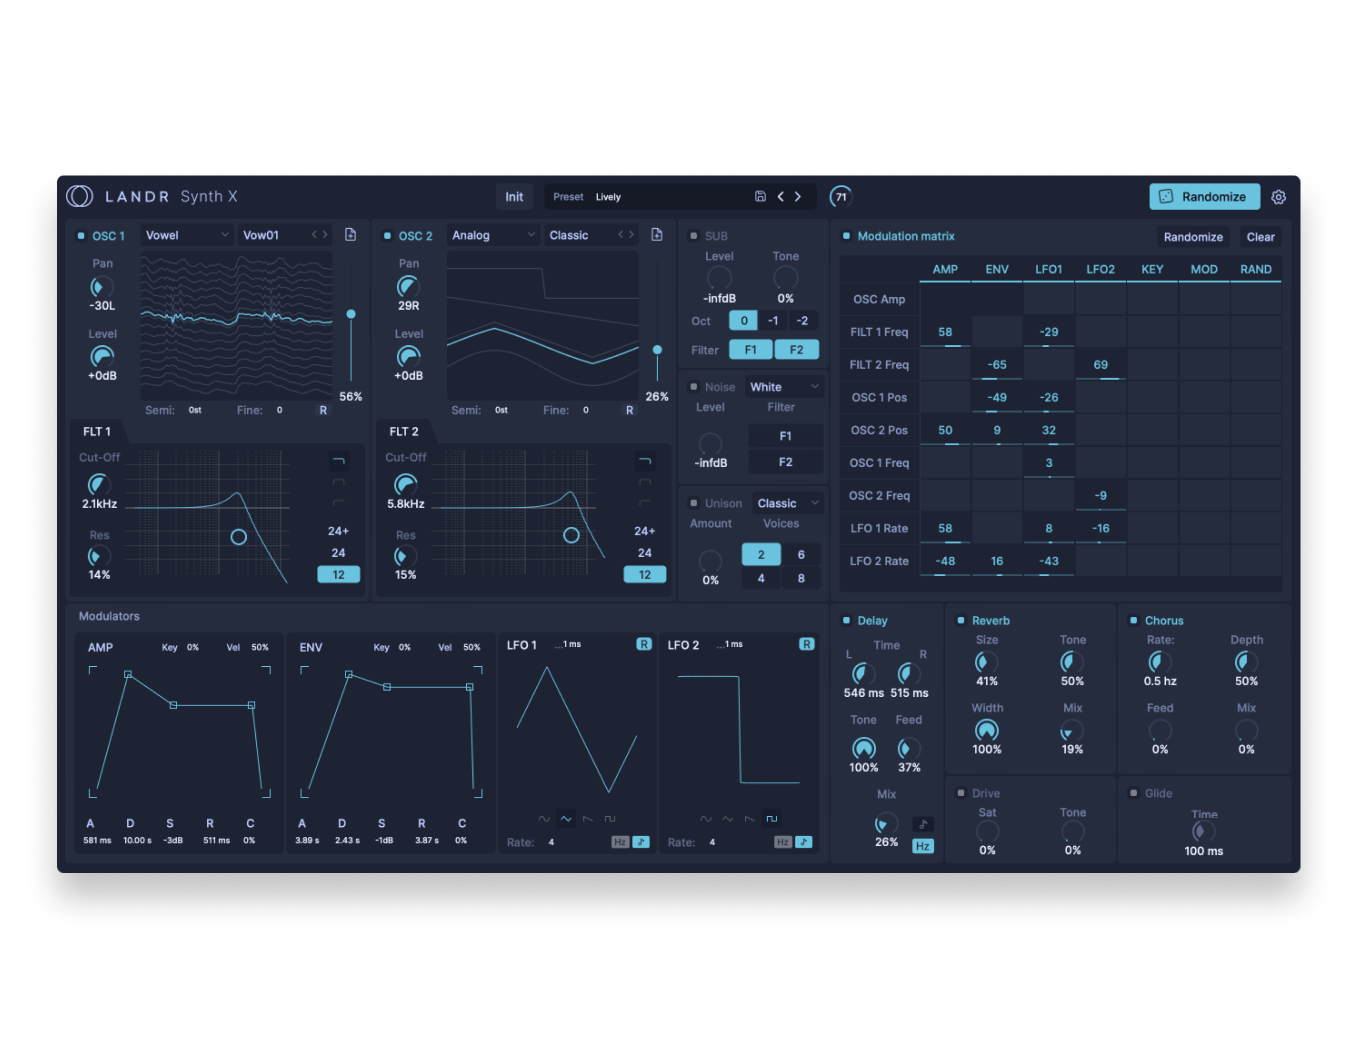Open the Unison mode Classic dropdown
The height and width of the screenshot is (1050, 1356).
pyautogui.click(x=788, y=503)
